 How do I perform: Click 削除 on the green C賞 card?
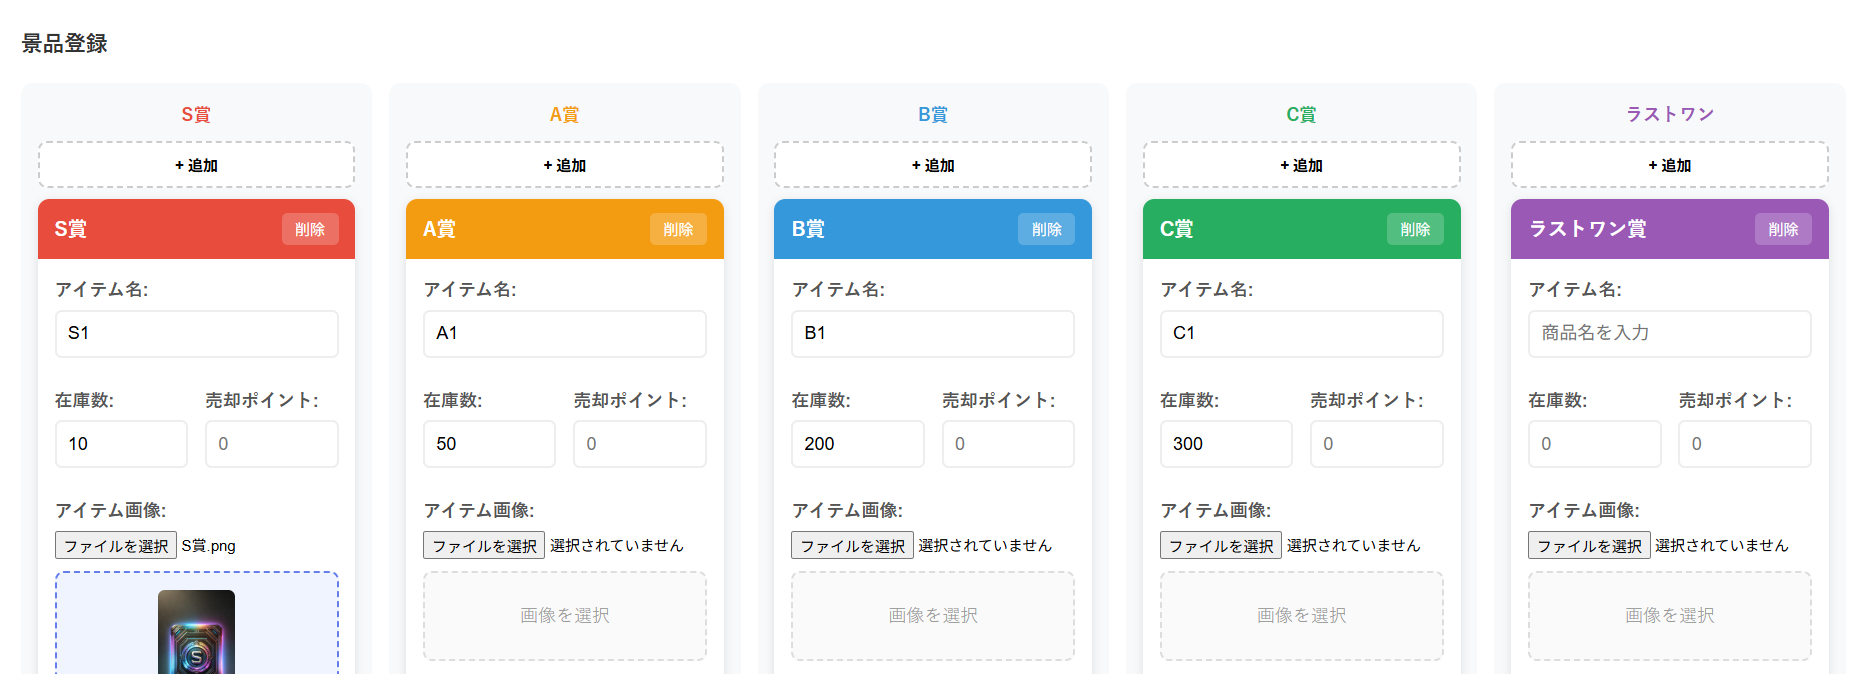click(1414, 229)
